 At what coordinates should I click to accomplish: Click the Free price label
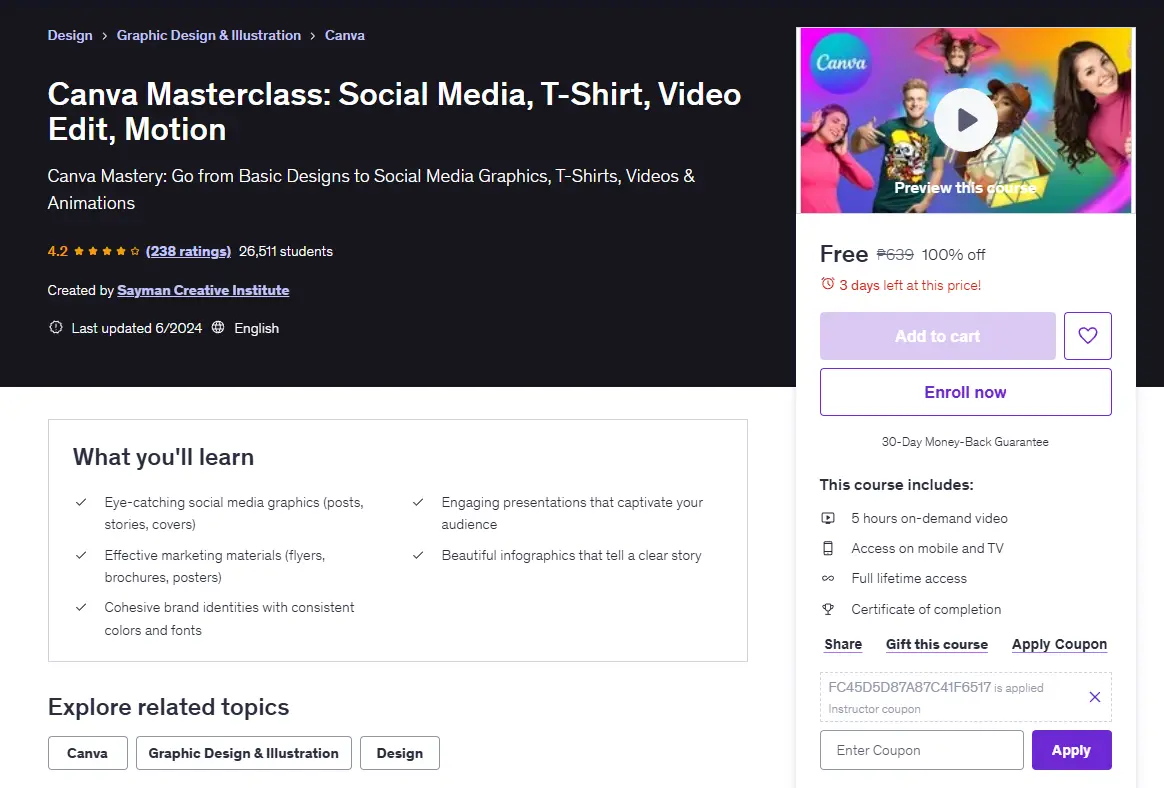click(x=844, y=254)
